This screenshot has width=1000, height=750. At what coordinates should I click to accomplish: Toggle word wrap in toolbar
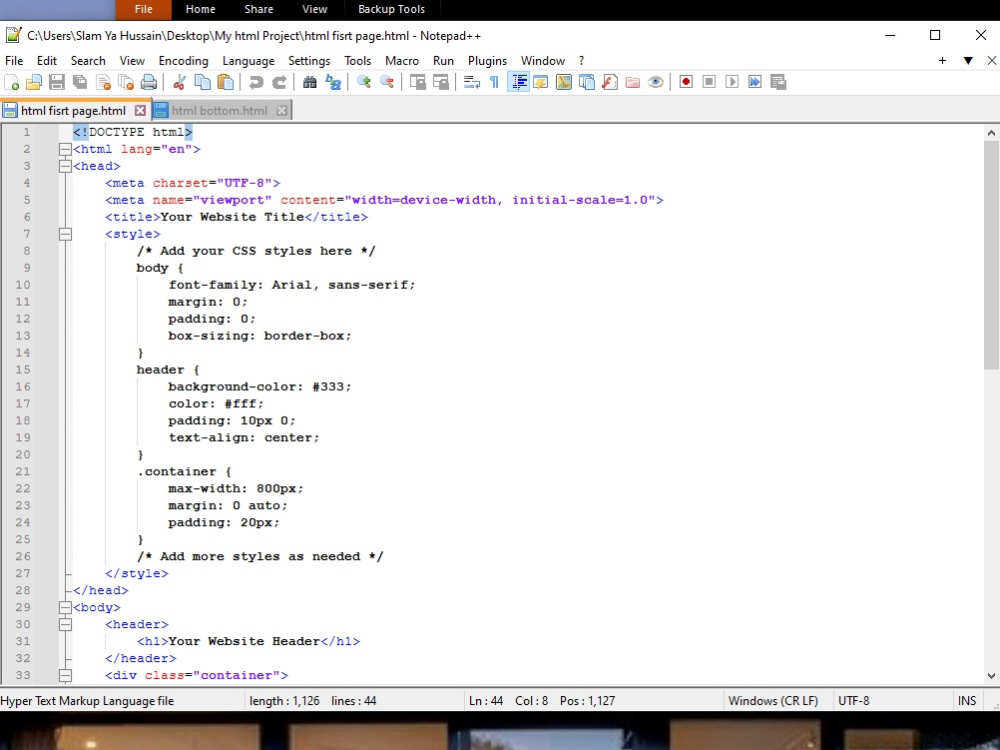coord(471,82)
